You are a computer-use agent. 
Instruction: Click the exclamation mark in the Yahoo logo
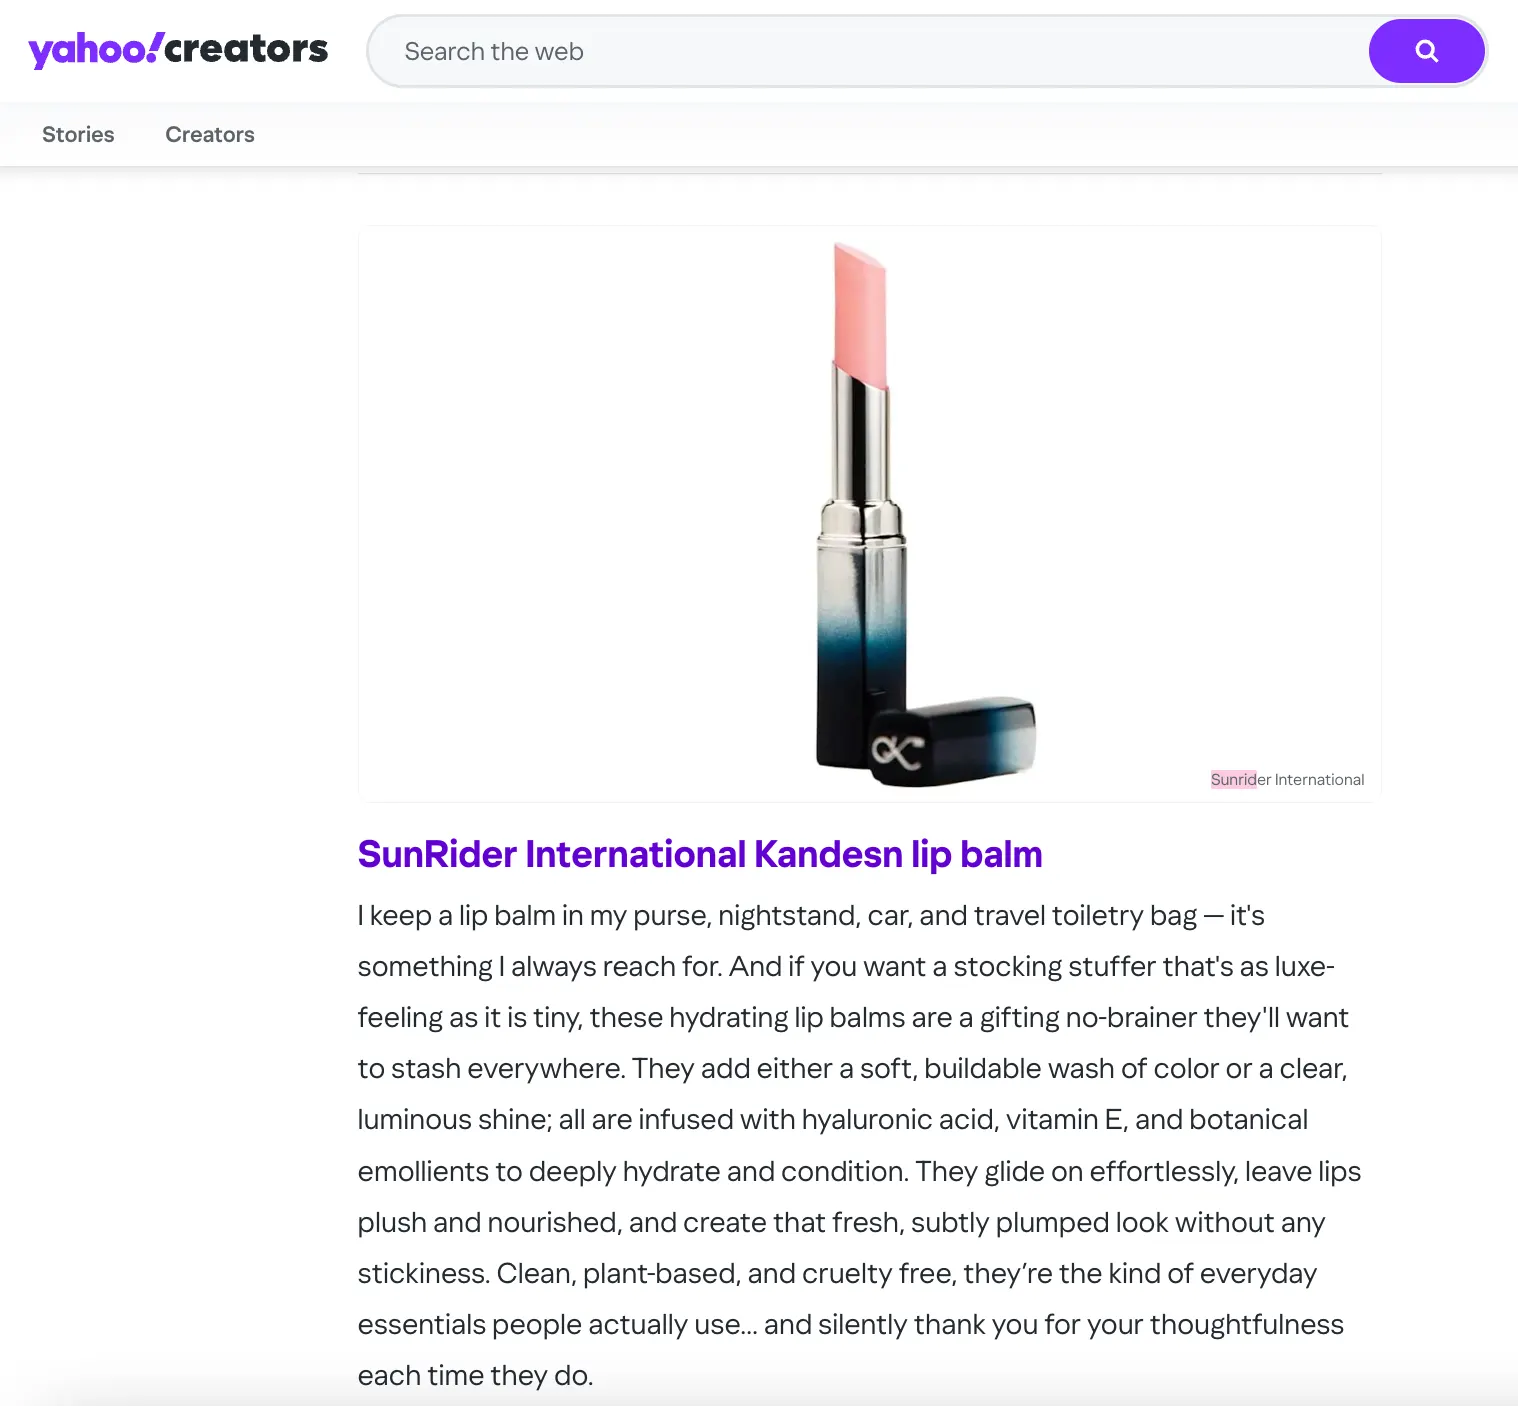(x=150, y=48)
